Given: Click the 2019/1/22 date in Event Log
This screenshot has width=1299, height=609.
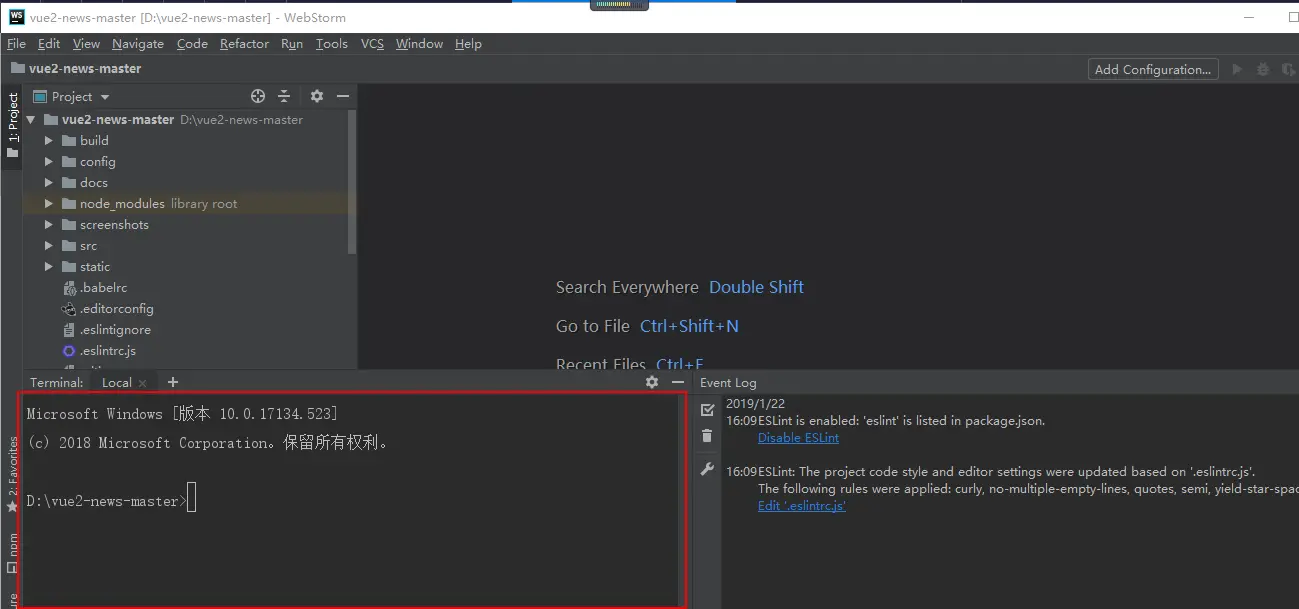Looking at the screenshot, I should click(753, 404).
